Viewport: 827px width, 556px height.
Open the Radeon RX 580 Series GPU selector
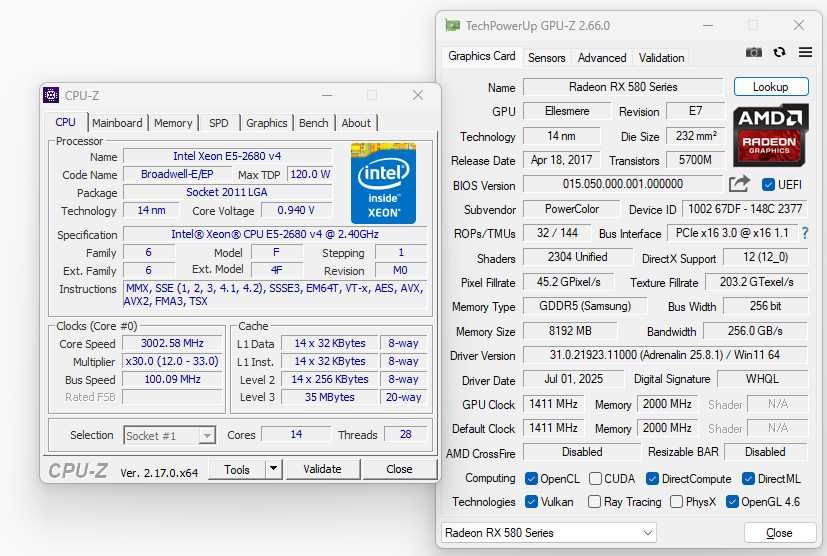coord(548,533)
